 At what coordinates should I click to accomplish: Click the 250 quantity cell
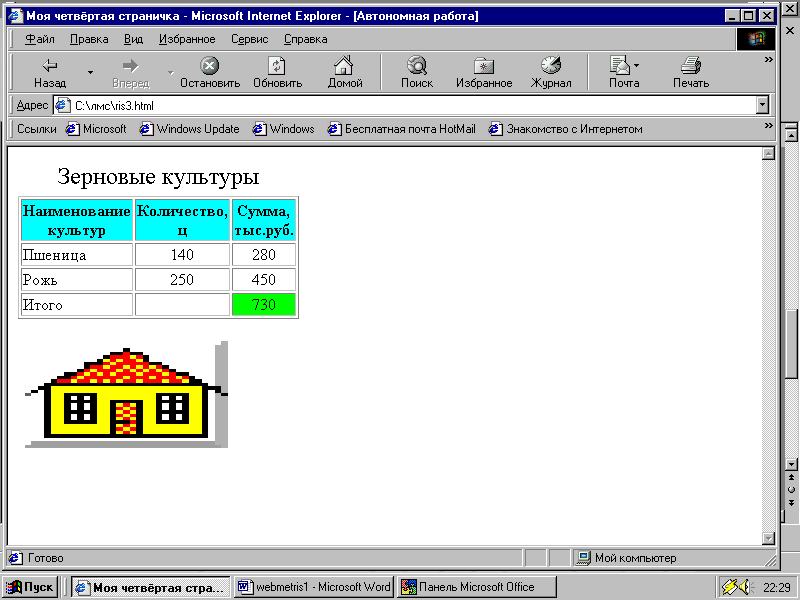[x=182, y=280]
